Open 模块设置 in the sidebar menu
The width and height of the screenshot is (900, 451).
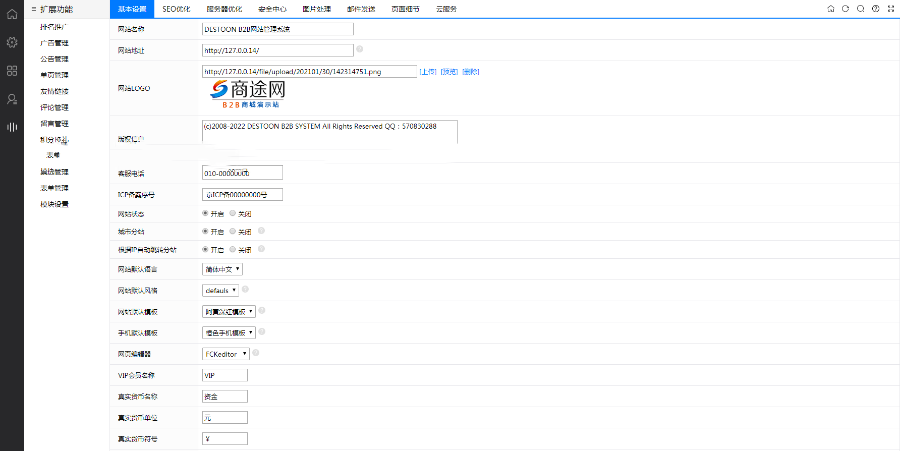tap(55, 204)
